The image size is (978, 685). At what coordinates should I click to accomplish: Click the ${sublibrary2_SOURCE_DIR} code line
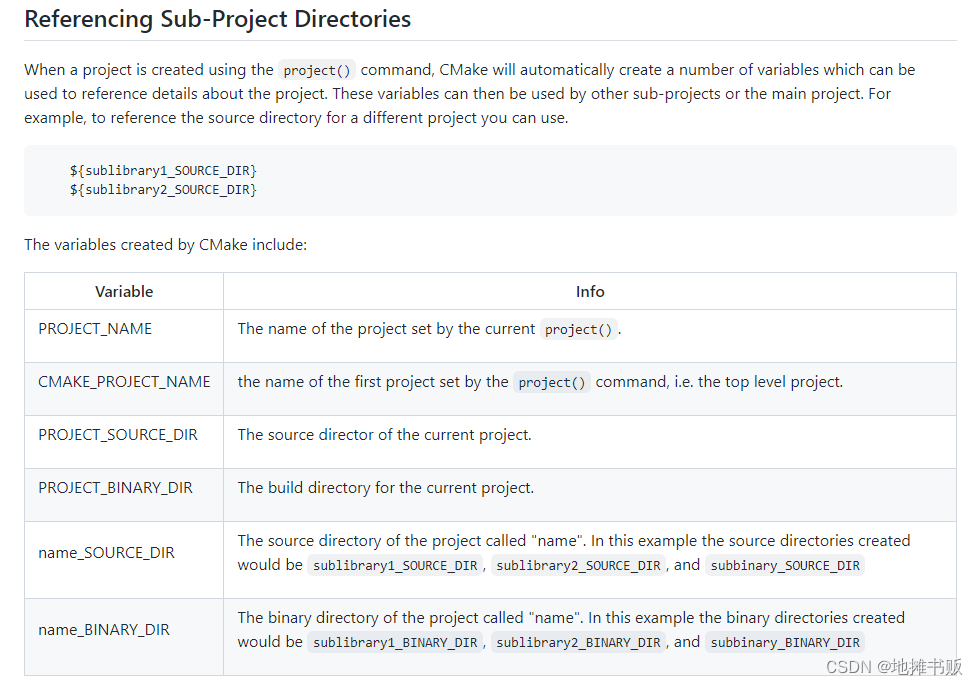coord(163,189)
